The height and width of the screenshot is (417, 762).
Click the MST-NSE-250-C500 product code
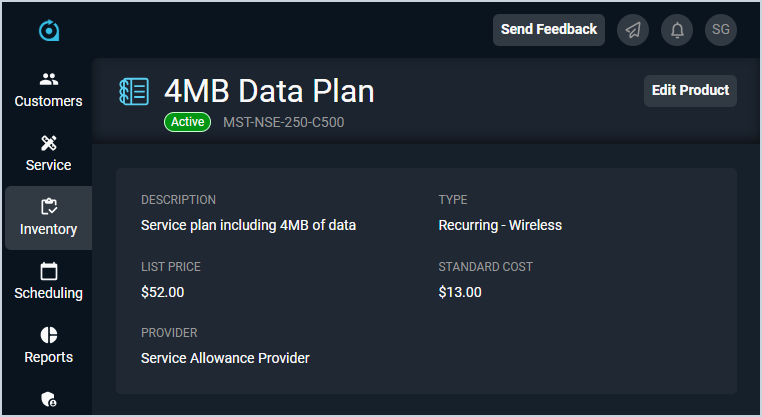(283, 122)
